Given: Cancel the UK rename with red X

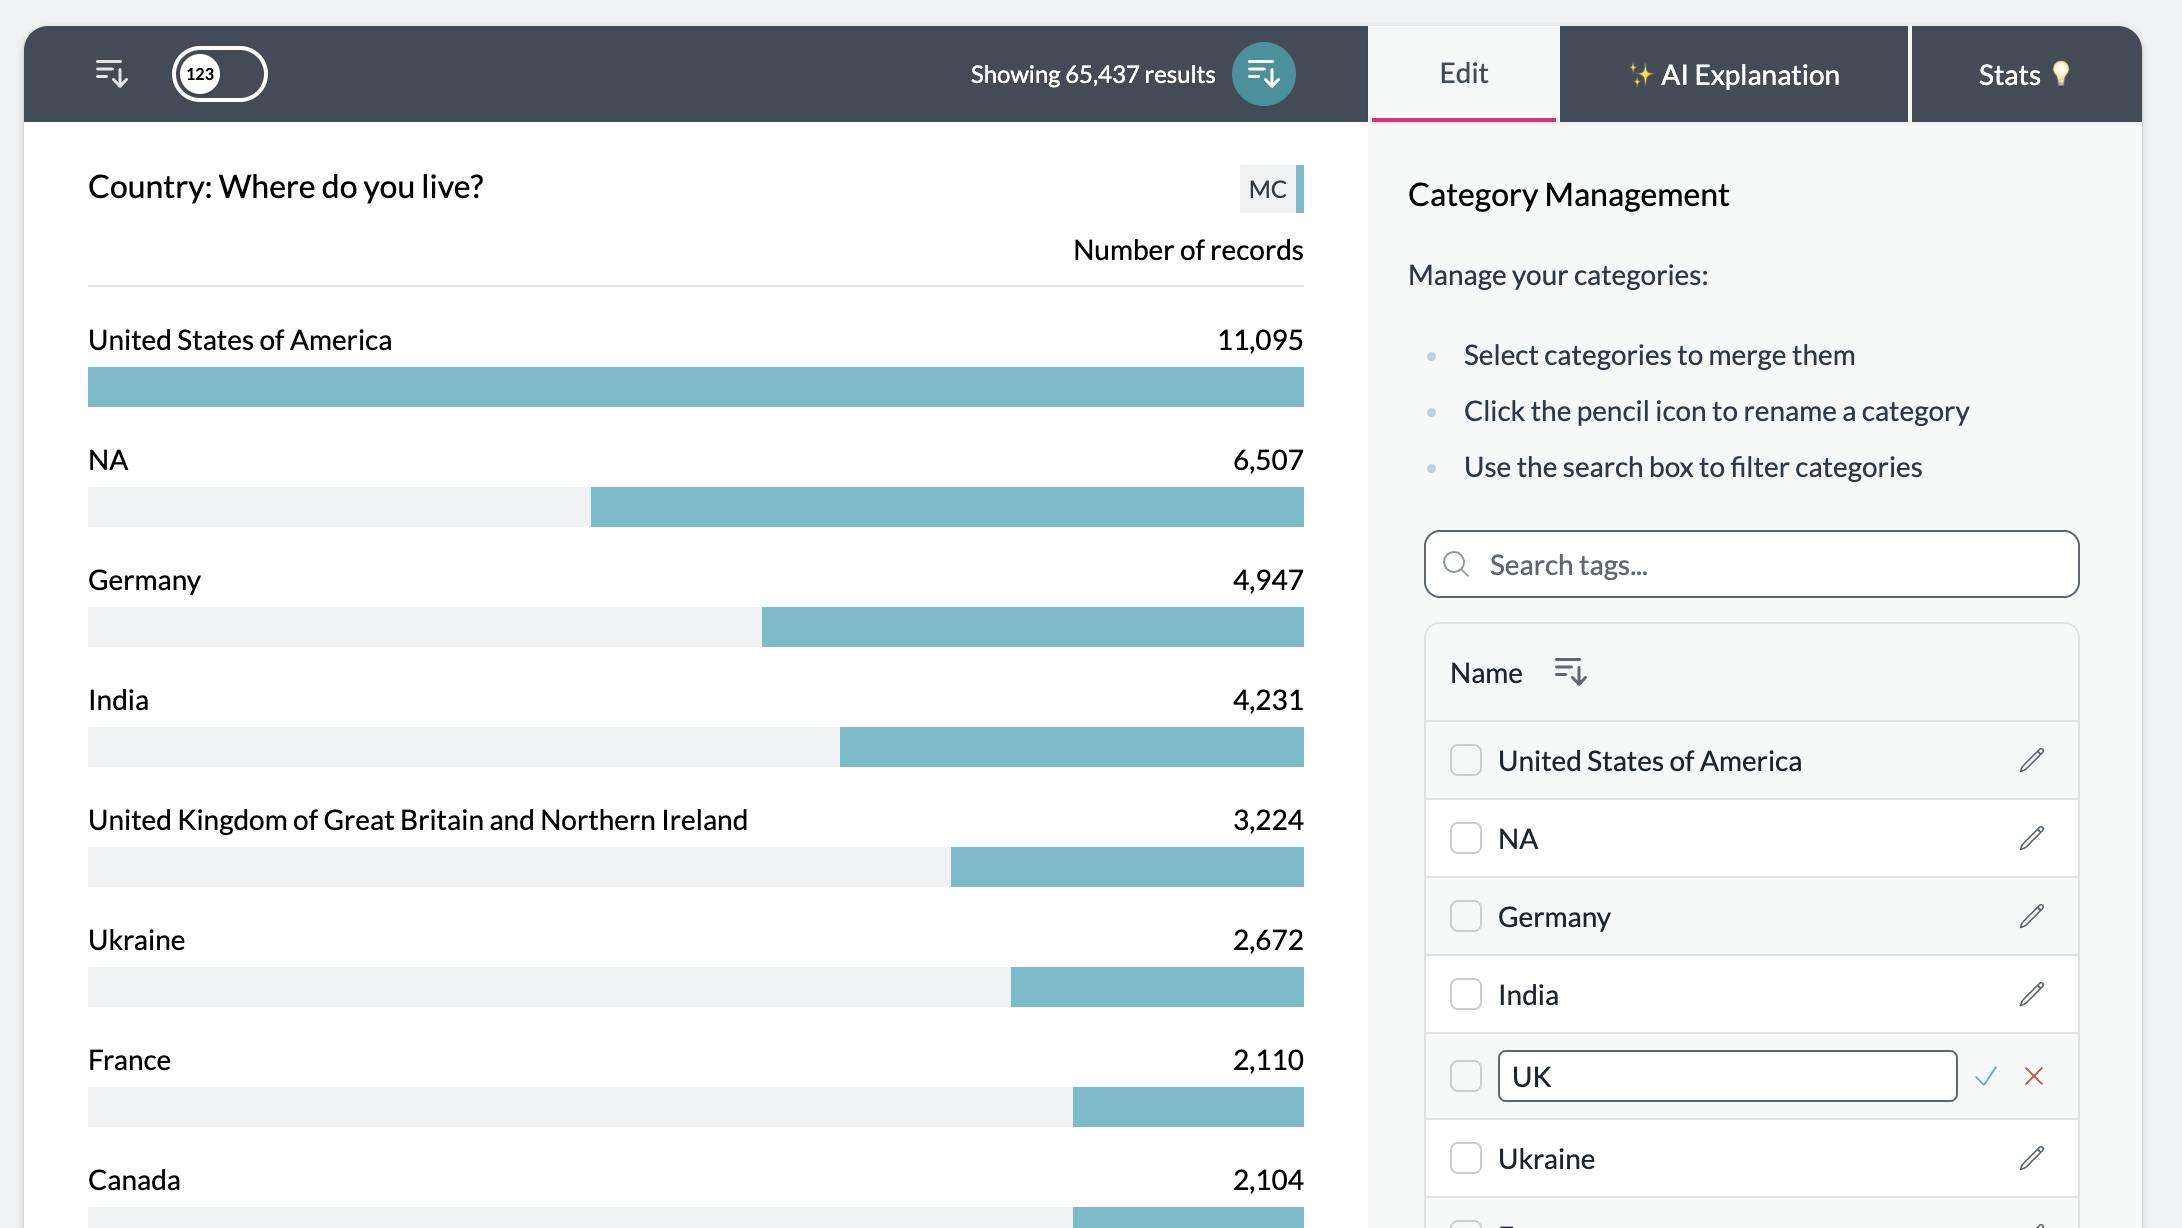Looking at the screenshot, I should point(2034,1077).
